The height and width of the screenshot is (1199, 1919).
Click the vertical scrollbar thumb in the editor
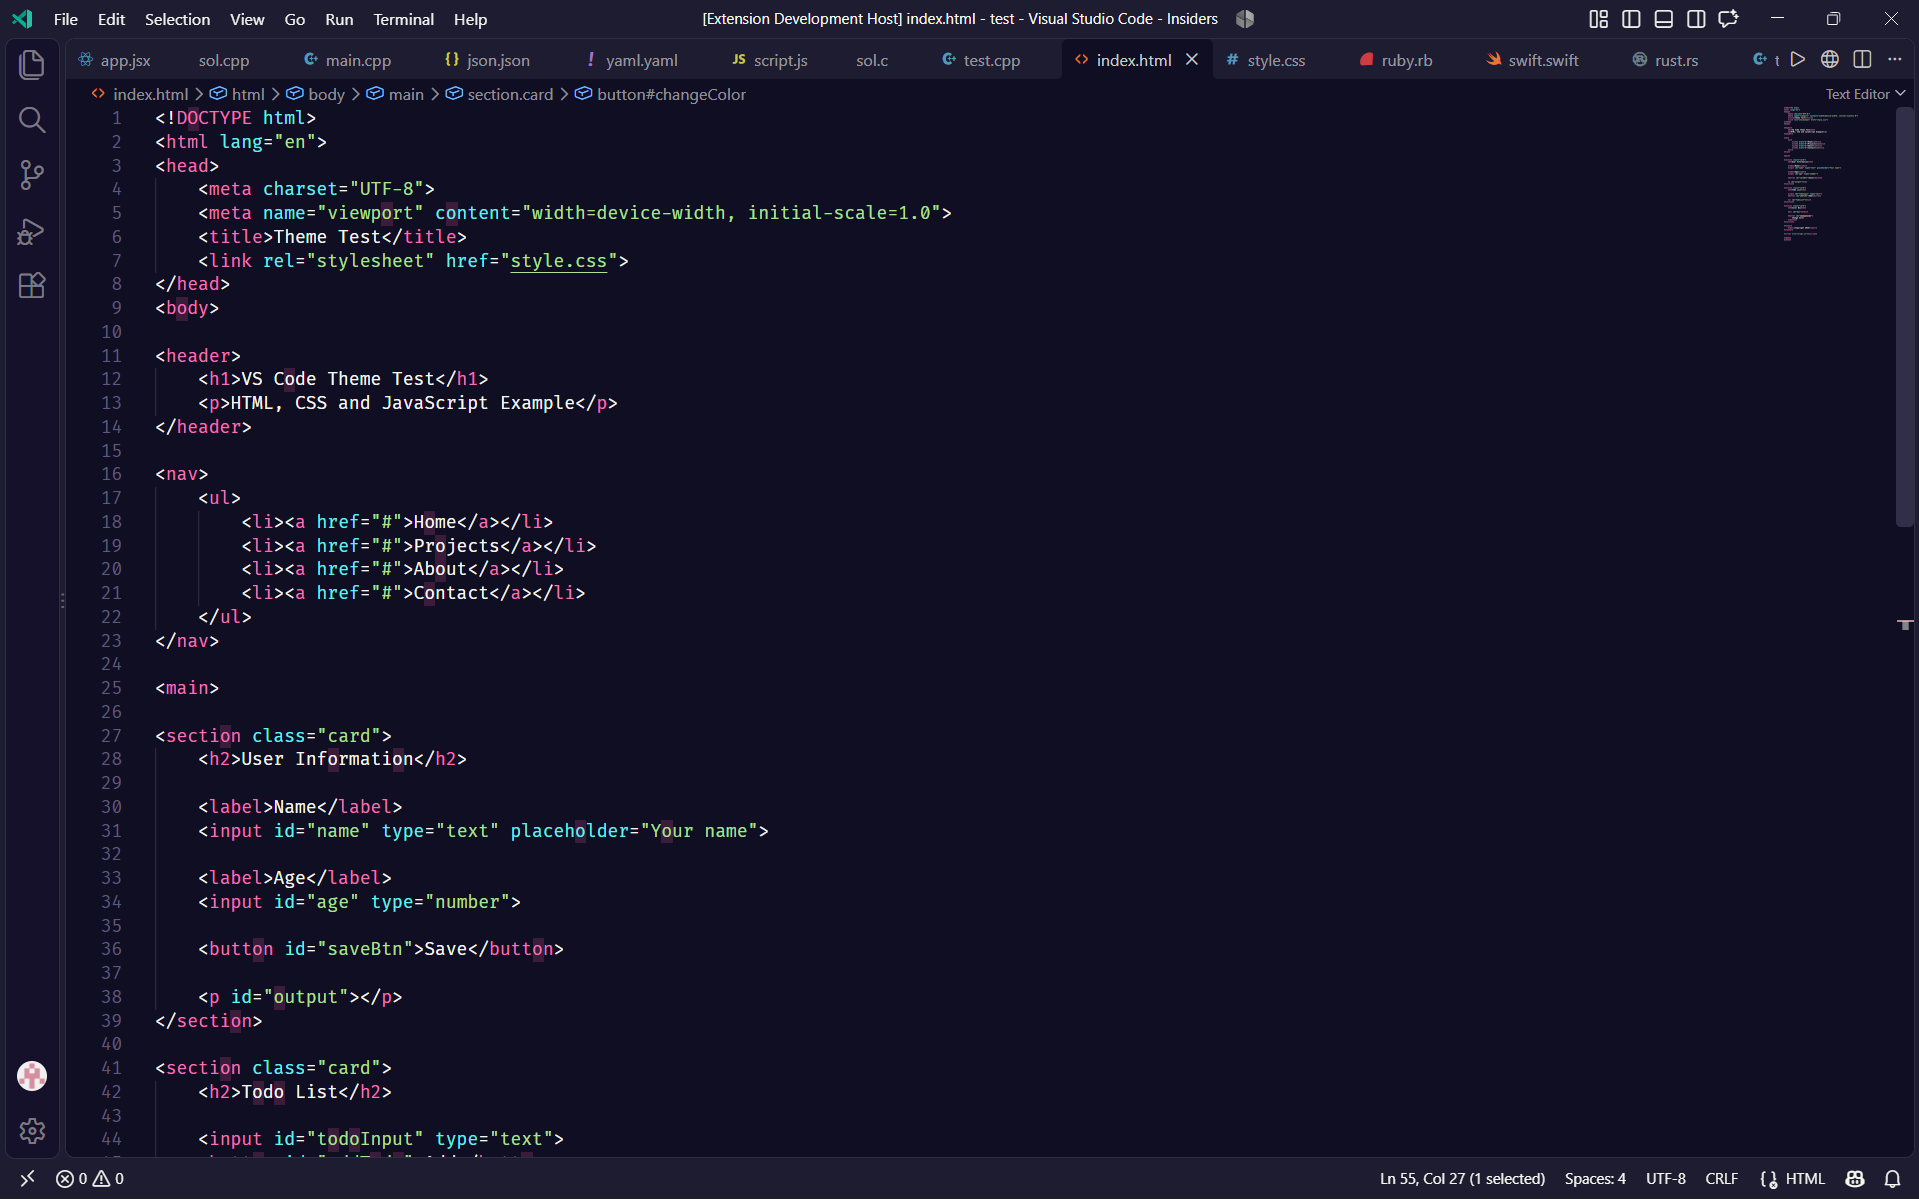pyautogui.click(x=1905, y=318)
